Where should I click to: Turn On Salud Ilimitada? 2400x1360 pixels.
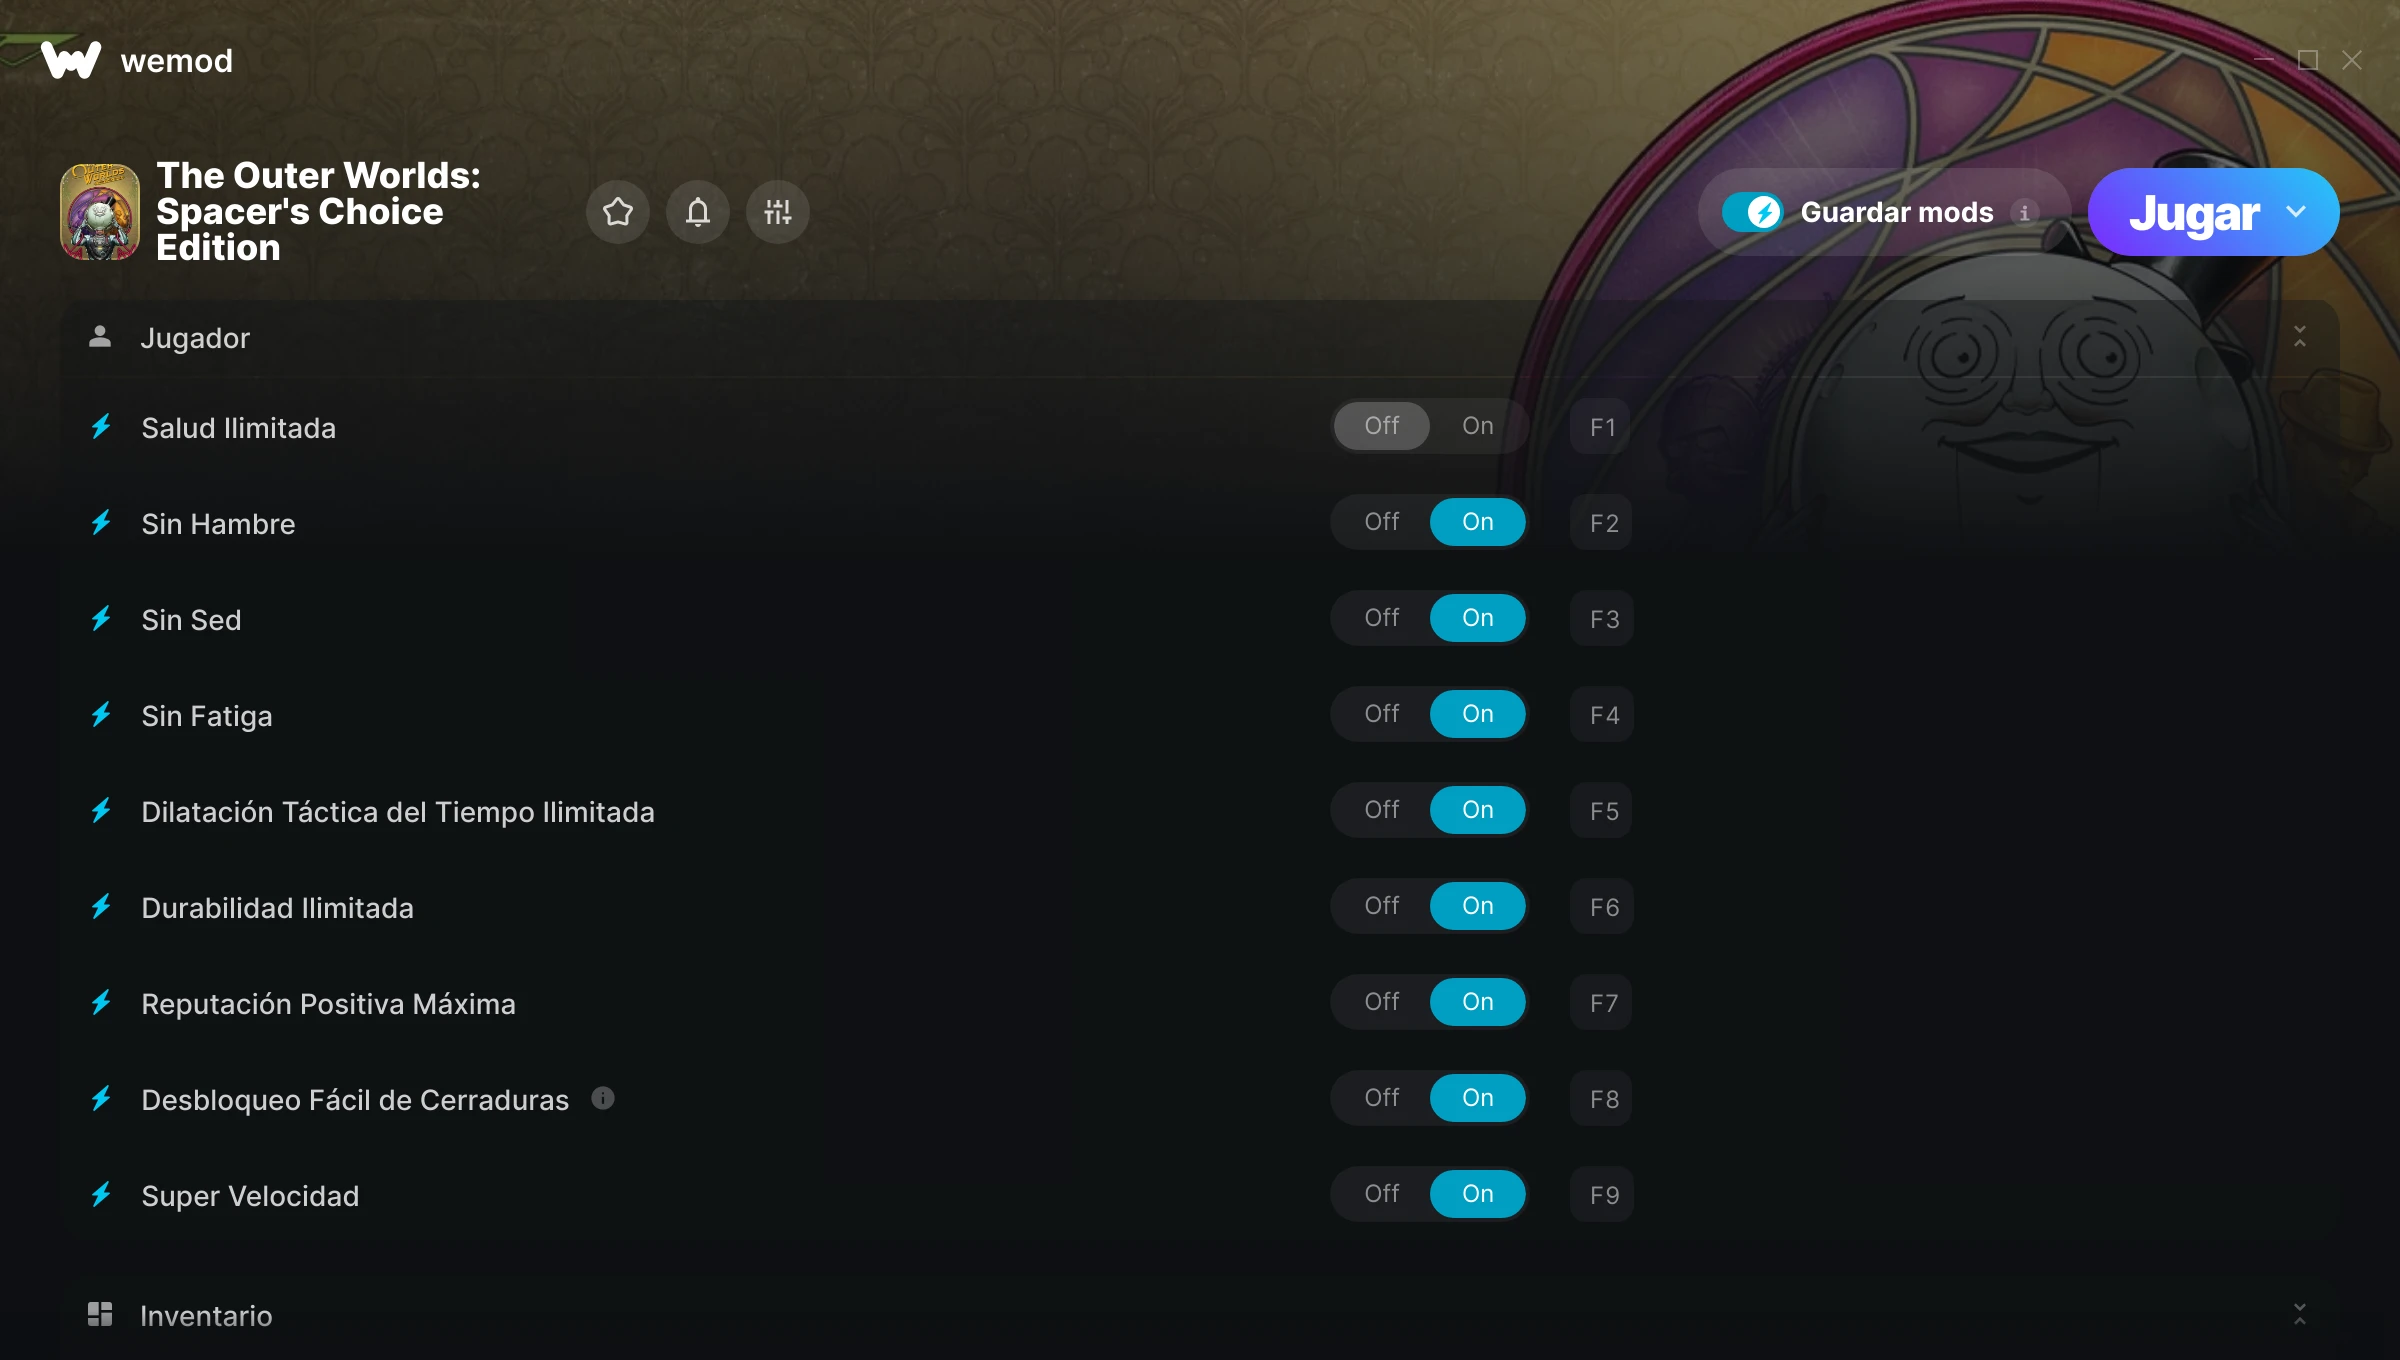[1478, 426]
